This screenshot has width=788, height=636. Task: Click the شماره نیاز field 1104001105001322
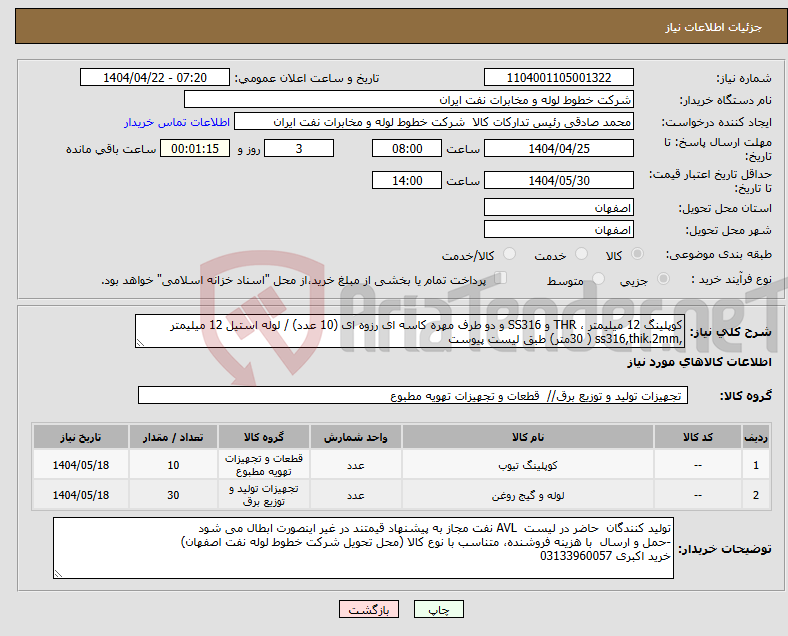558,77
